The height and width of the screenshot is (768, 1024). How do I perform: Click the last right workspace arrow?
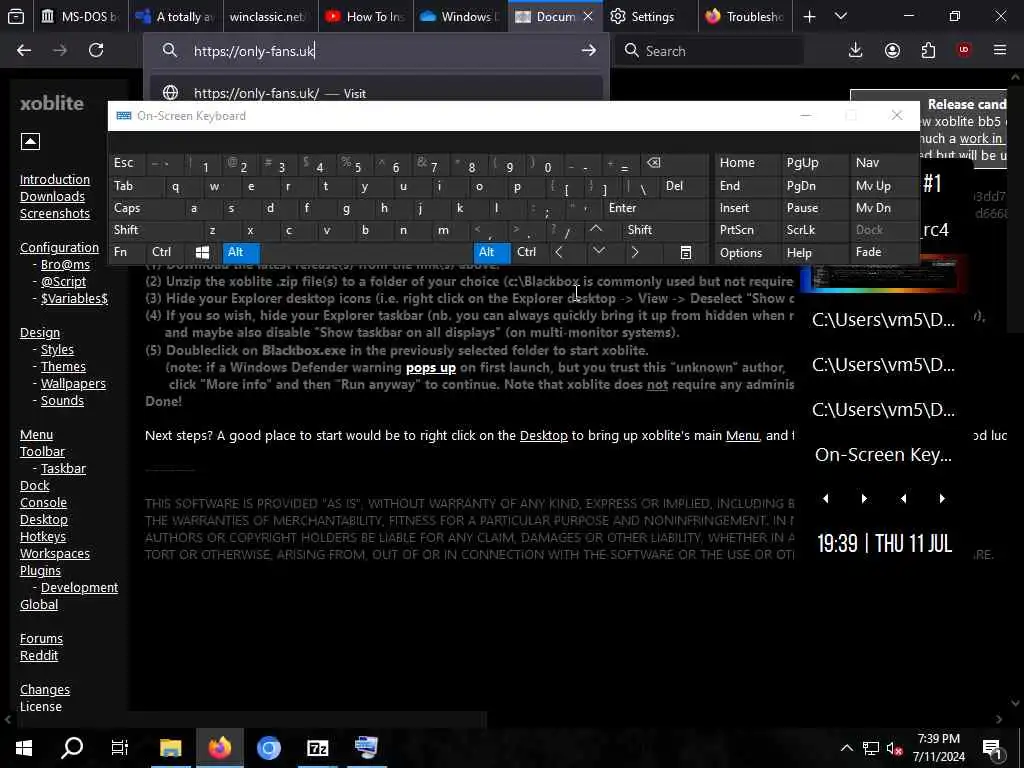click(x=942, y=498)
